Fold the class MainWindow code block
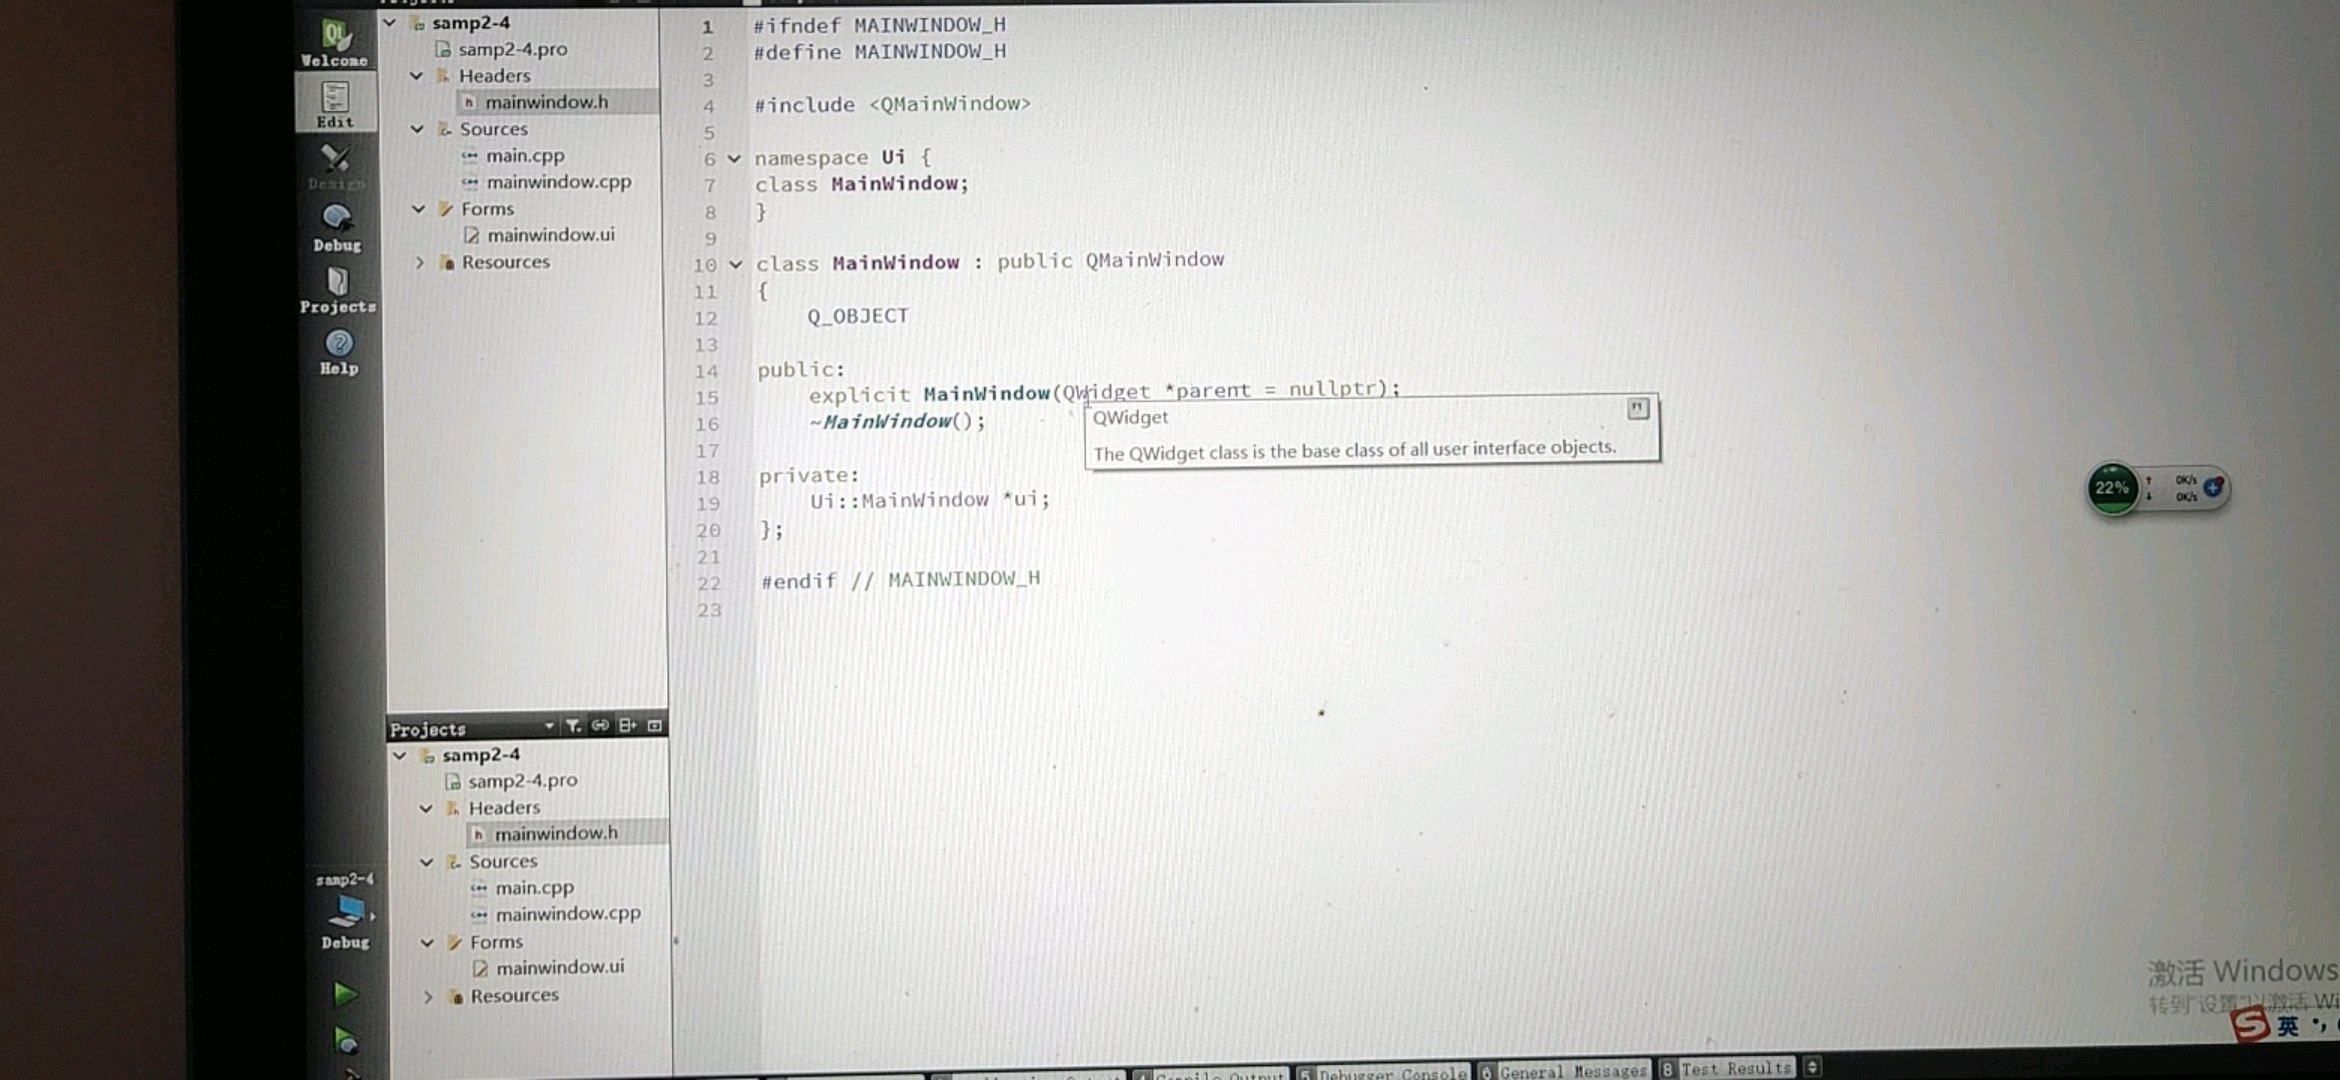Viewport: 2340px width, 1080px height. [736, 265]
